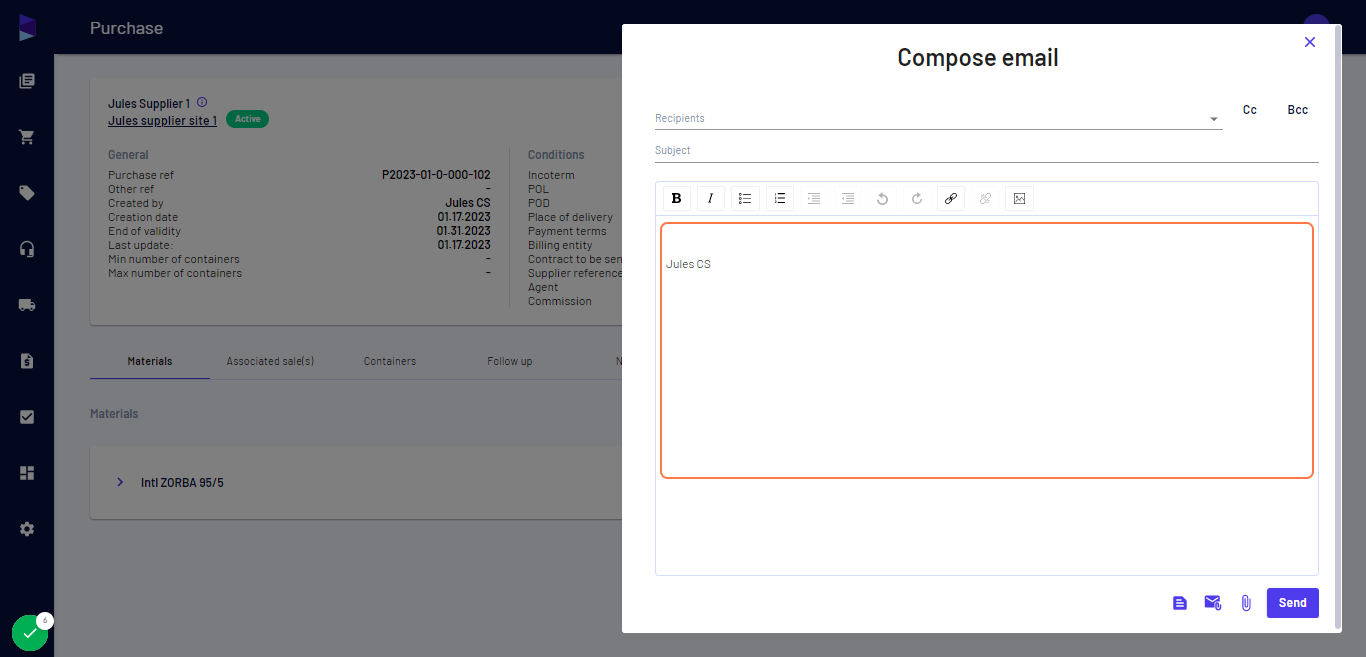Add Cc recipients

1250,110
